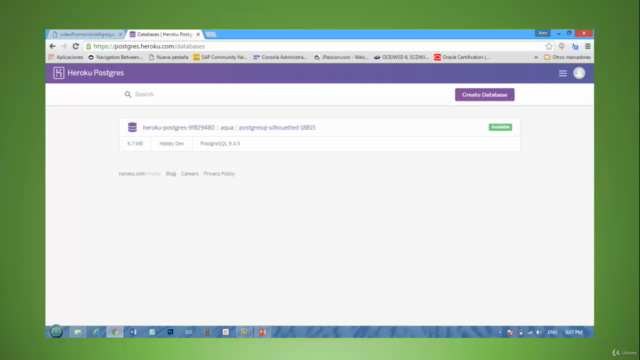
Task: Open the Consola Administra bookmark
Action: [280, 57]
